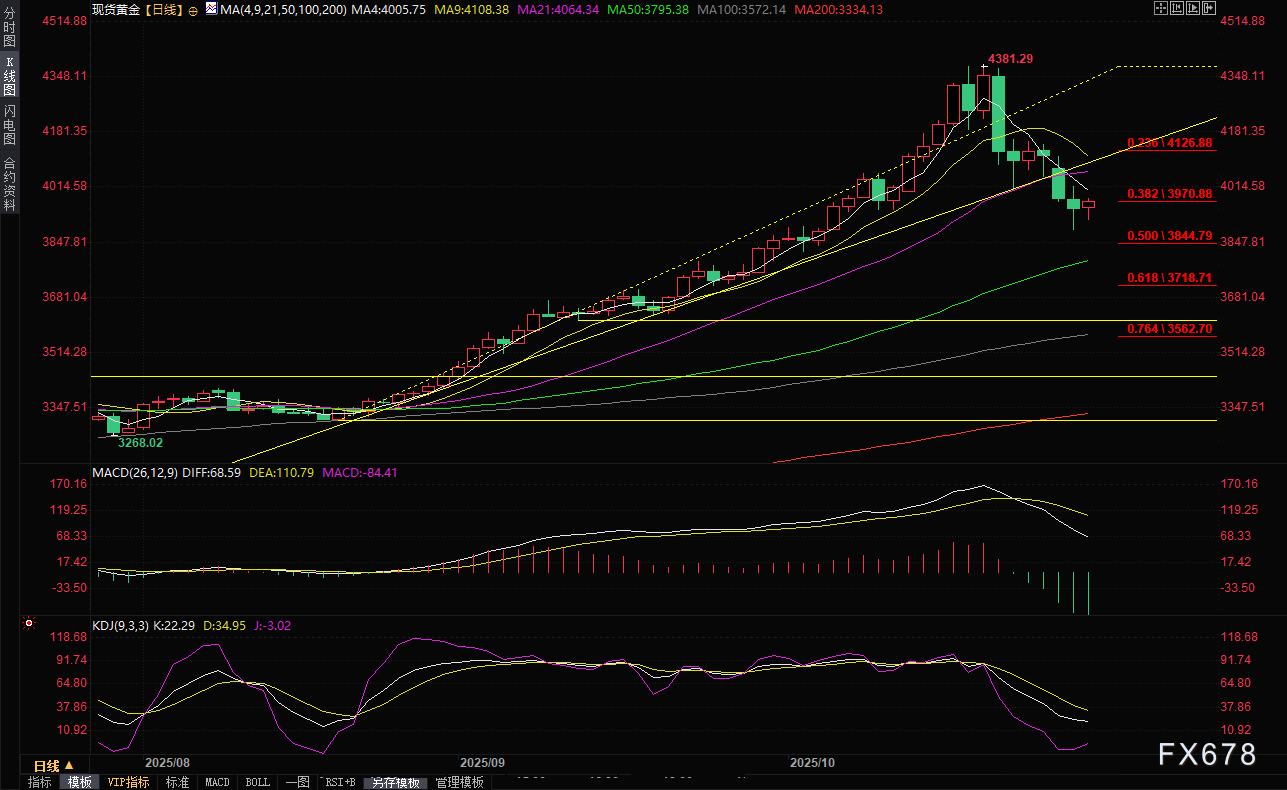This screenshot has height=790, width=1287.
Task: Open the 管理模板 button
Action: [x=460, y=782]
